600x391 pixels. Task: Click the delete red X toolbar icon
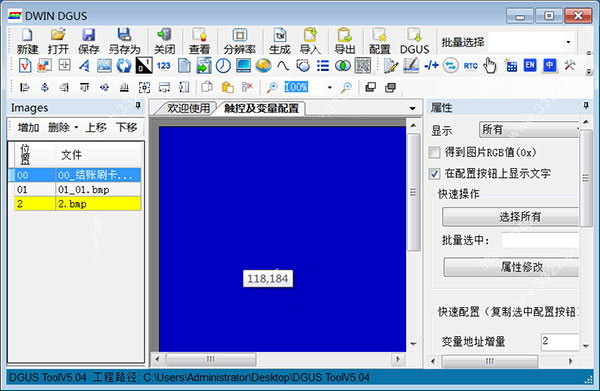click(x=247, y=87)
